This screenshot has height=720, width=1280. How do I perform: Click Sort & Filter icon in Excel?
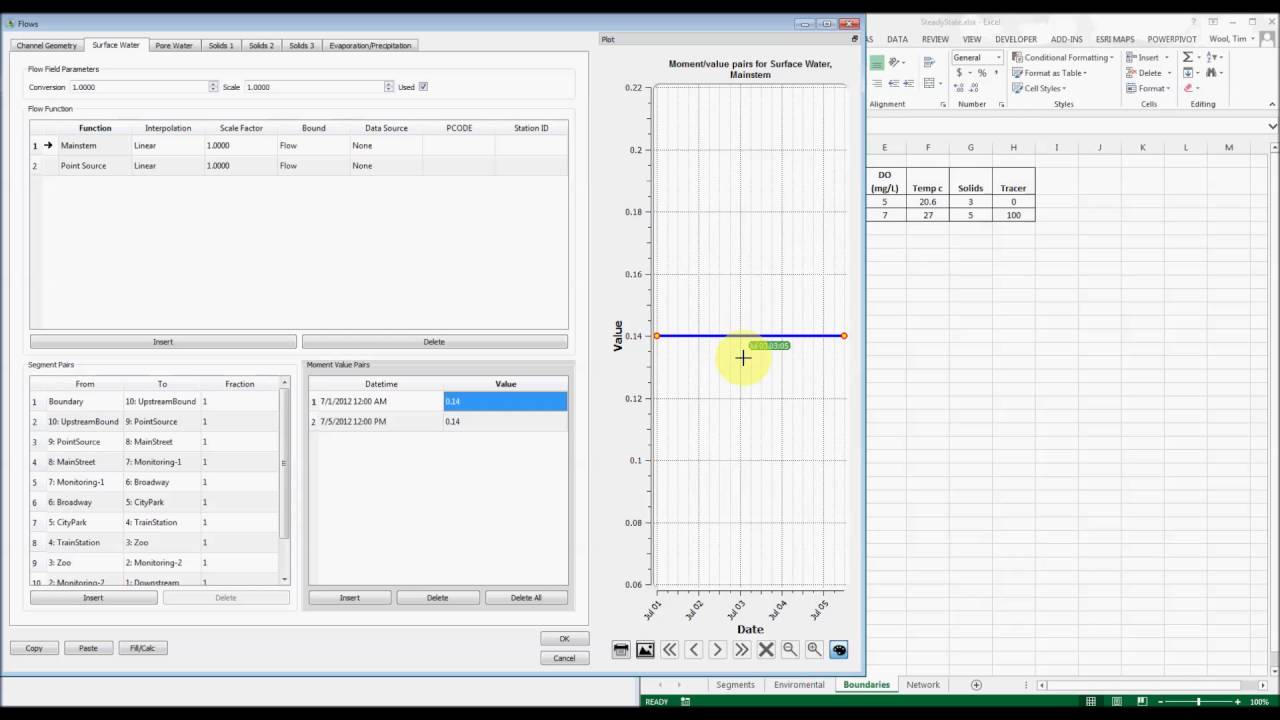pyautogui.click(x=1212, y=57)
